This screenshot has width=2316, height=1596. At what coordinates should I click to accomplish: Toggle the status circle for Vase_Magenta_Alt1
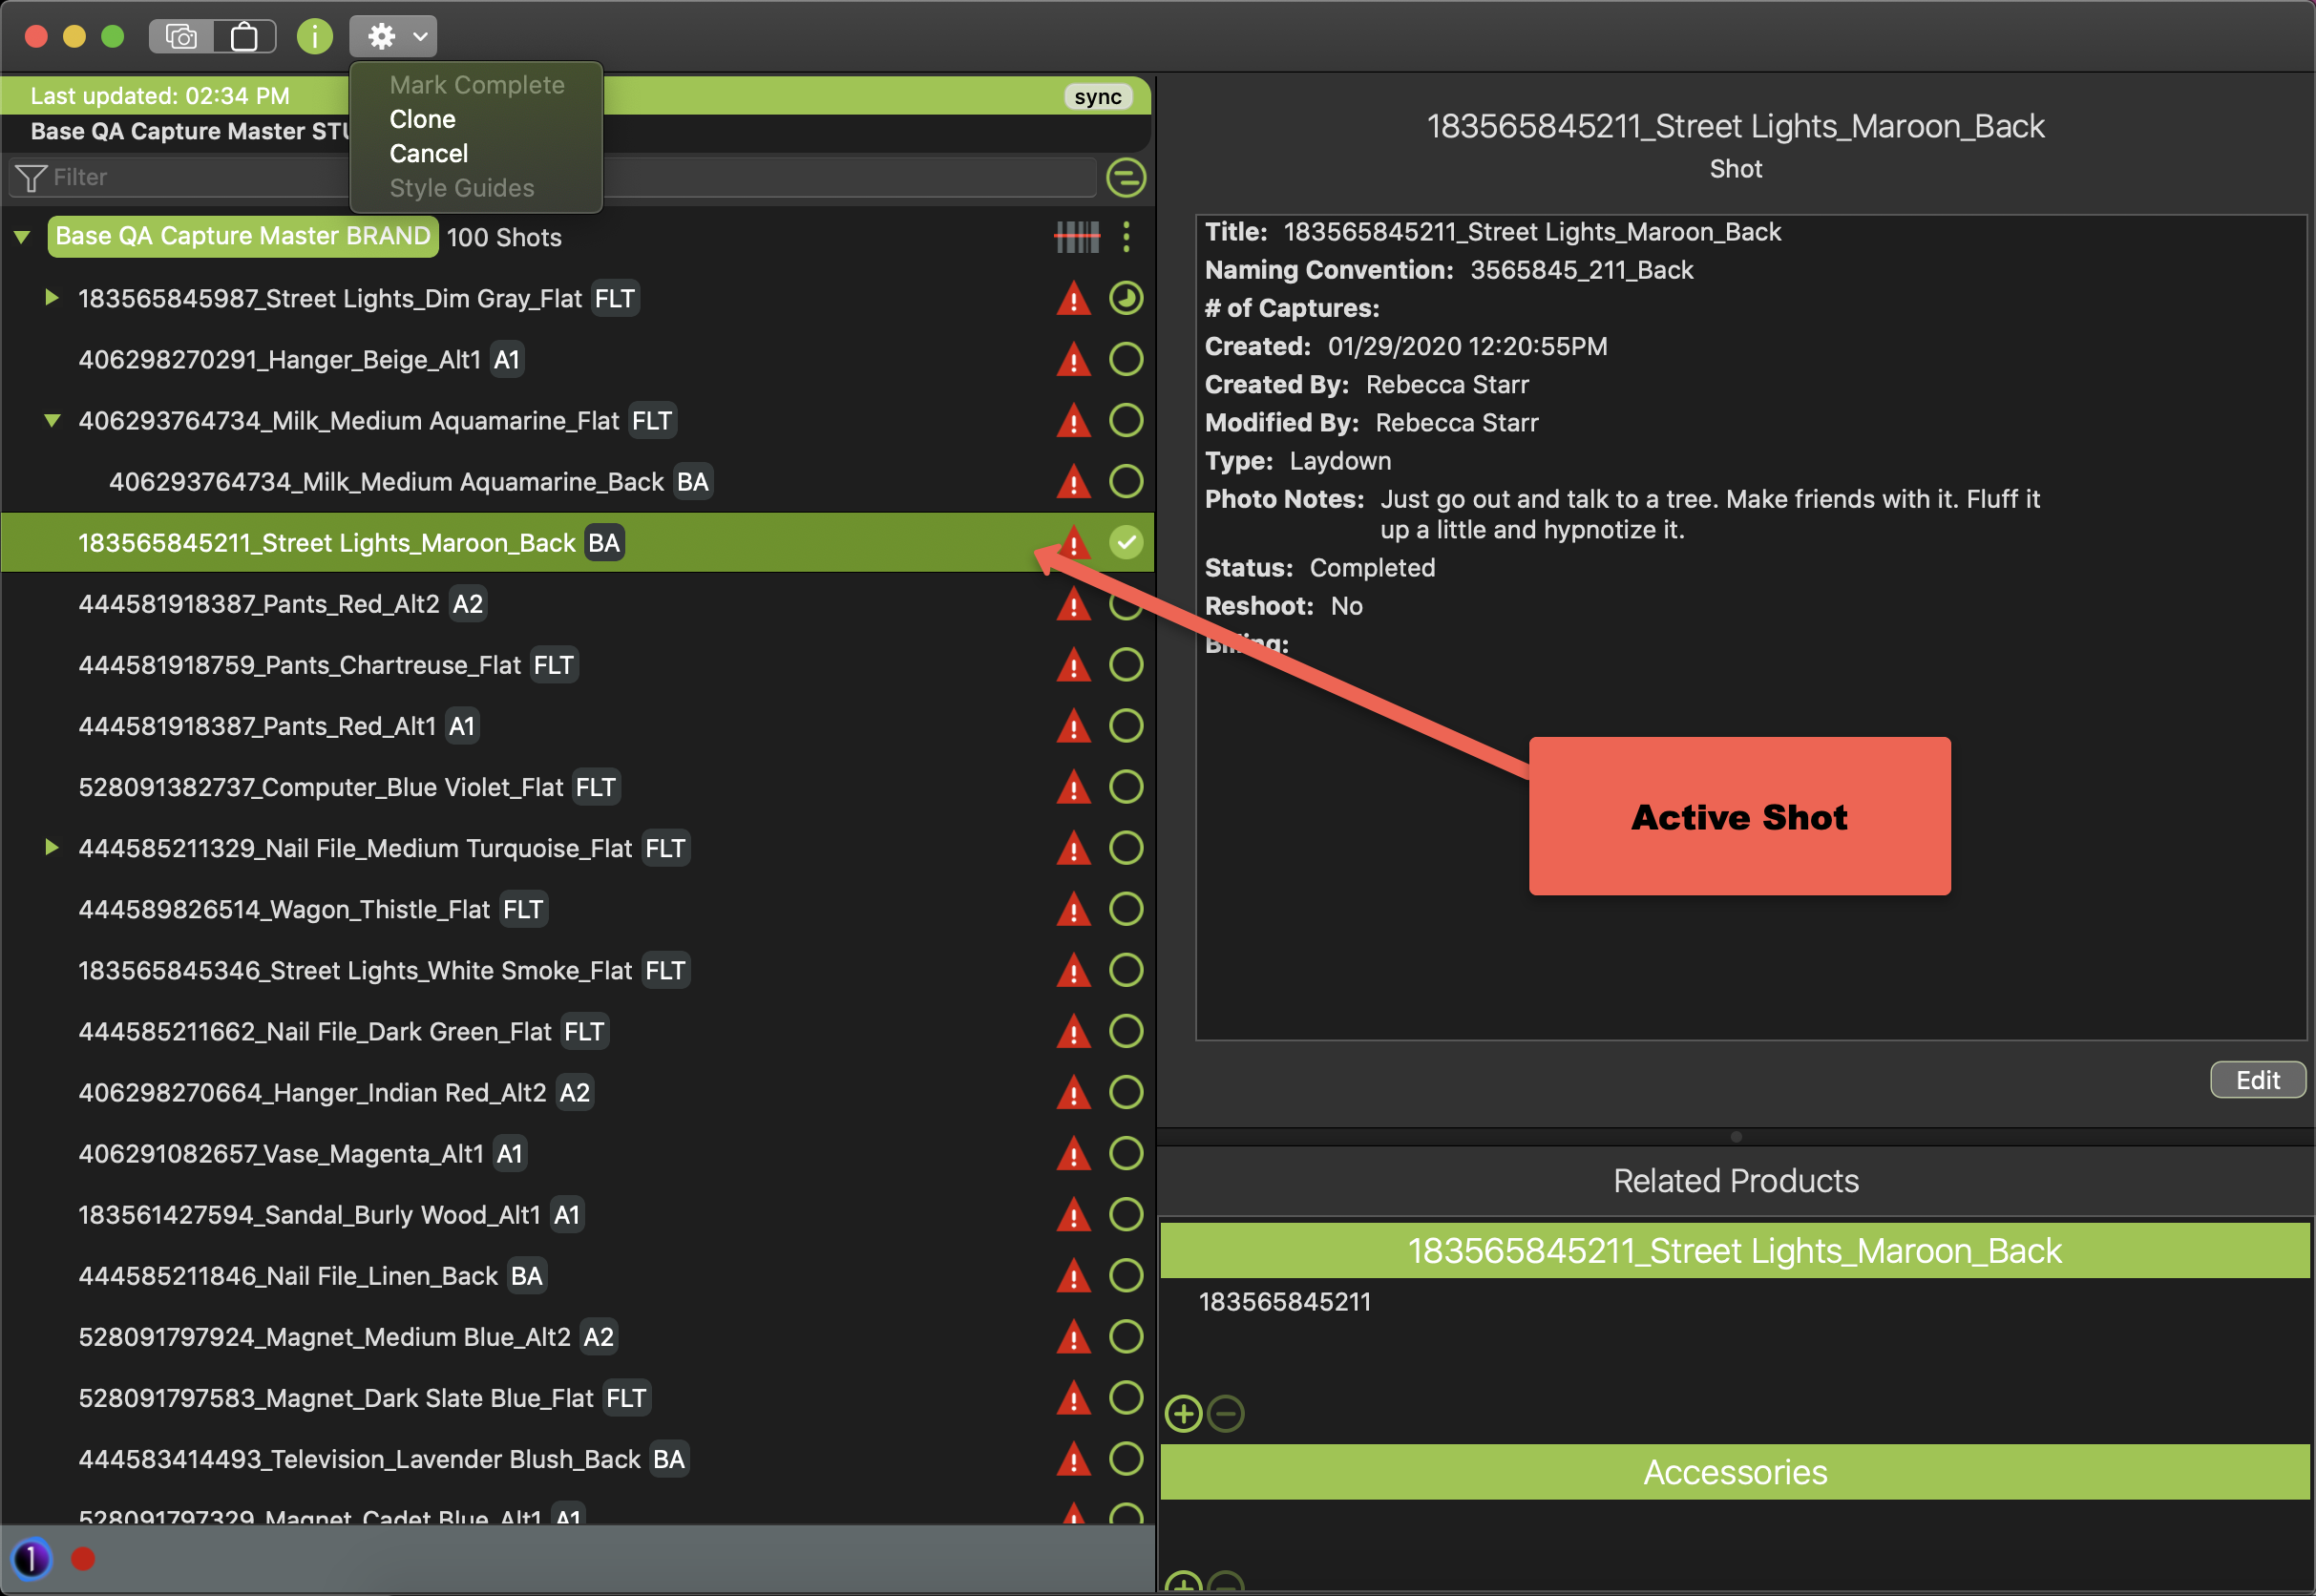pos(1126,1153)
